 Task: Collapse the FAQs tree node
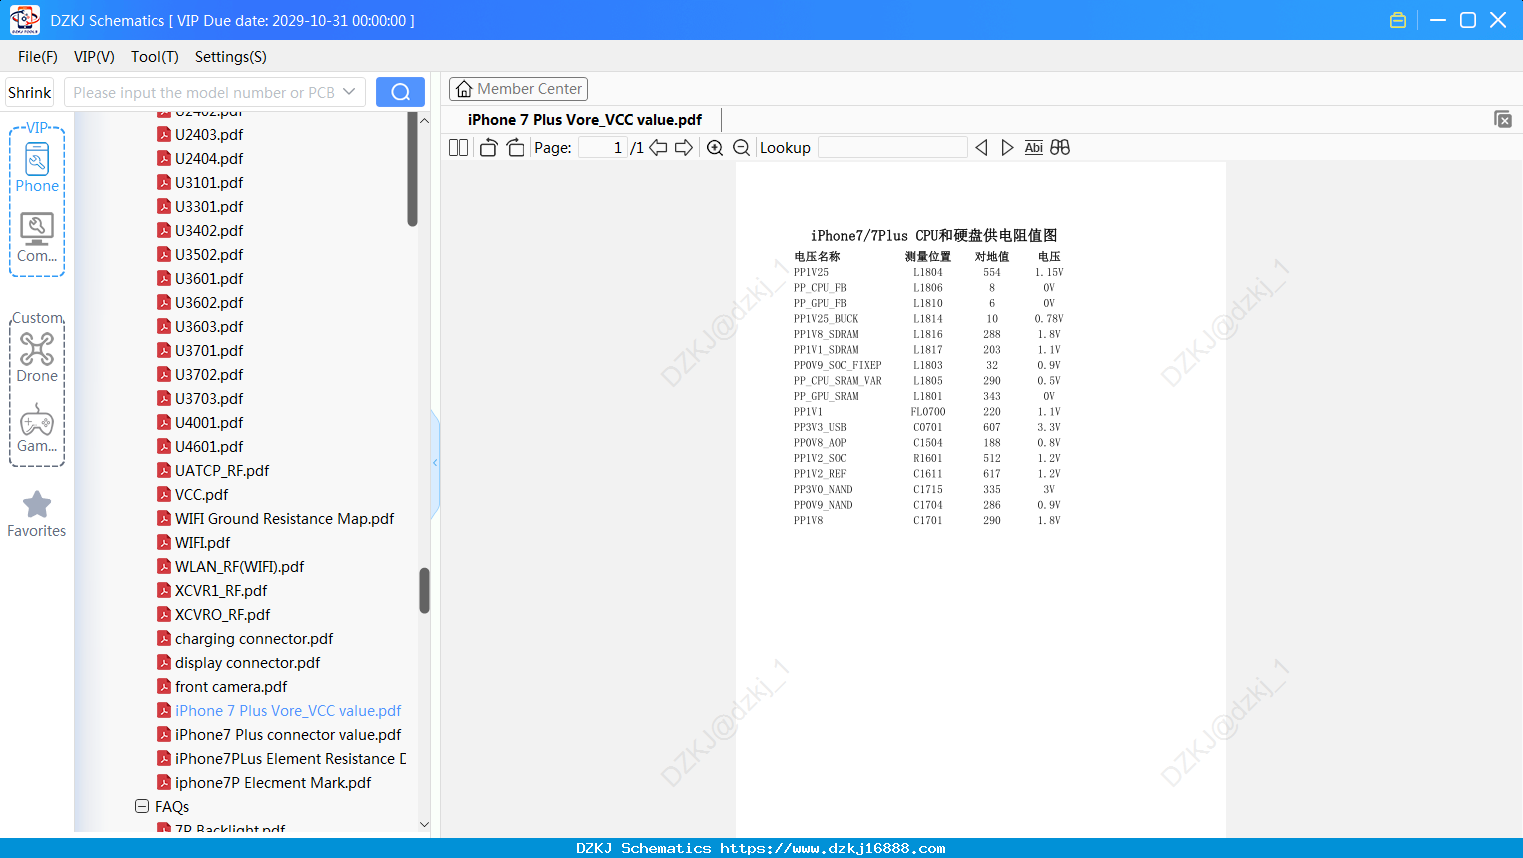pos(142,806)
